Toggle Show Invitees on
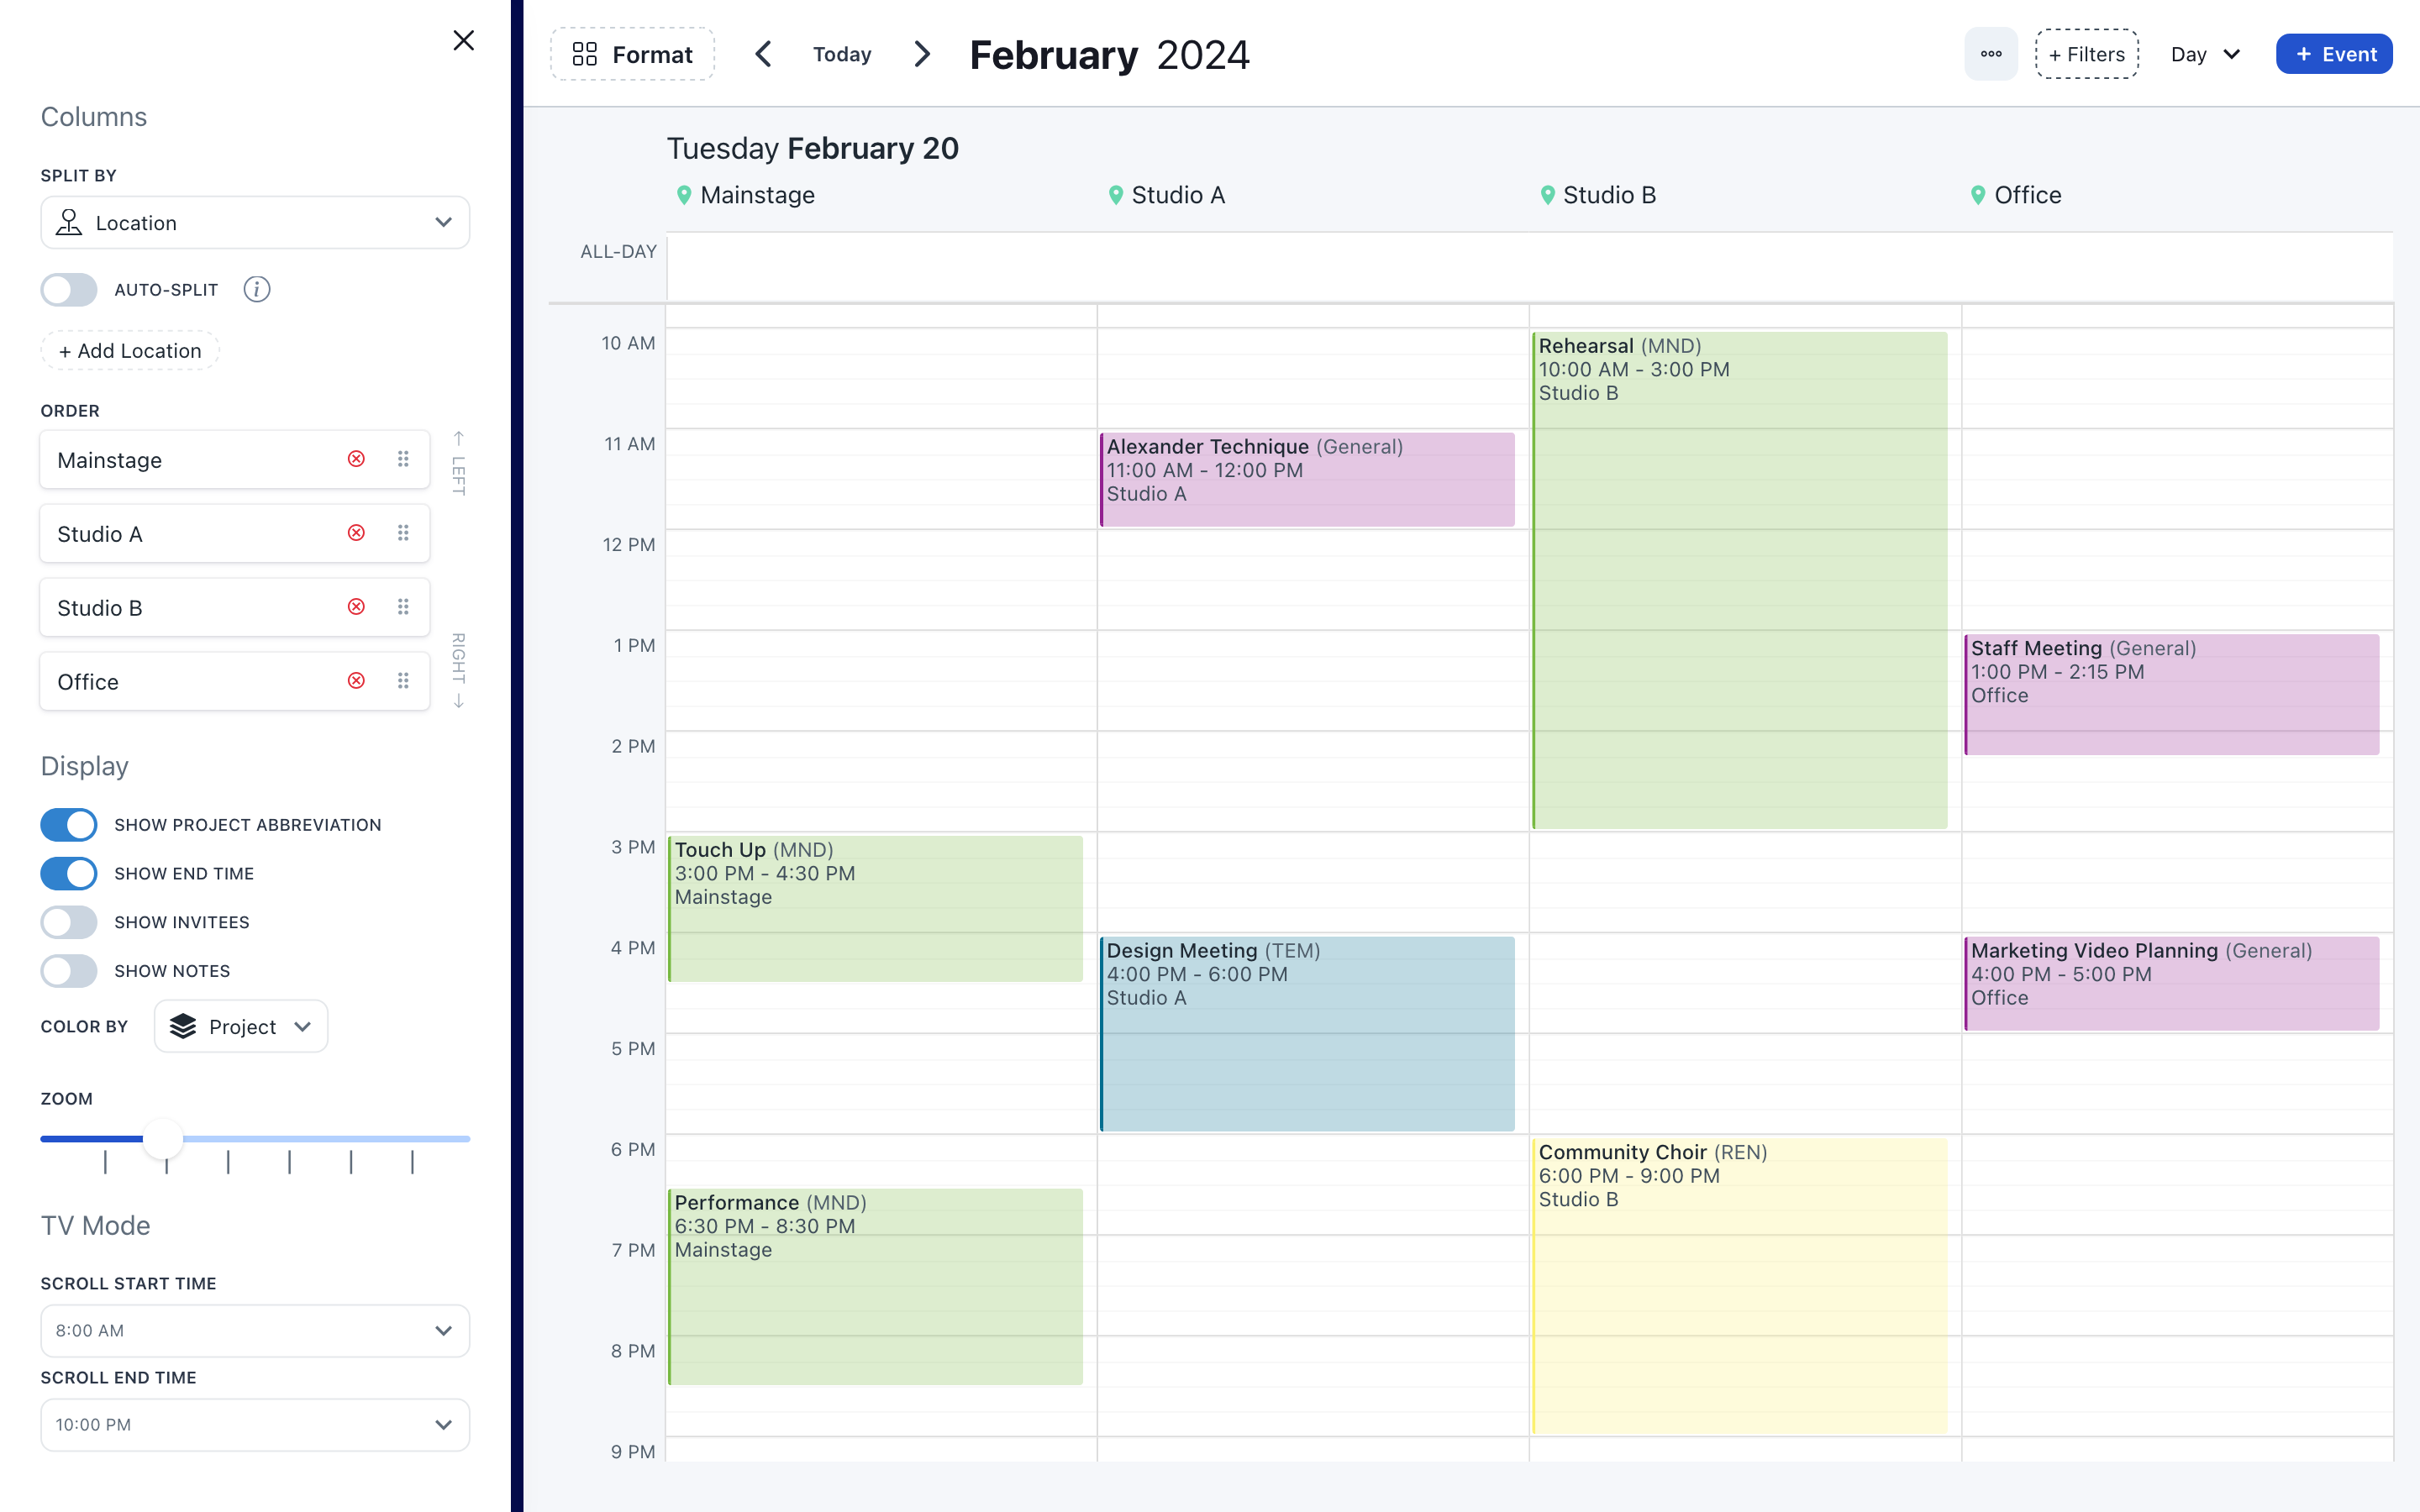The height and width of the screenshot is (1512, 2420). (x=69, y=922)
